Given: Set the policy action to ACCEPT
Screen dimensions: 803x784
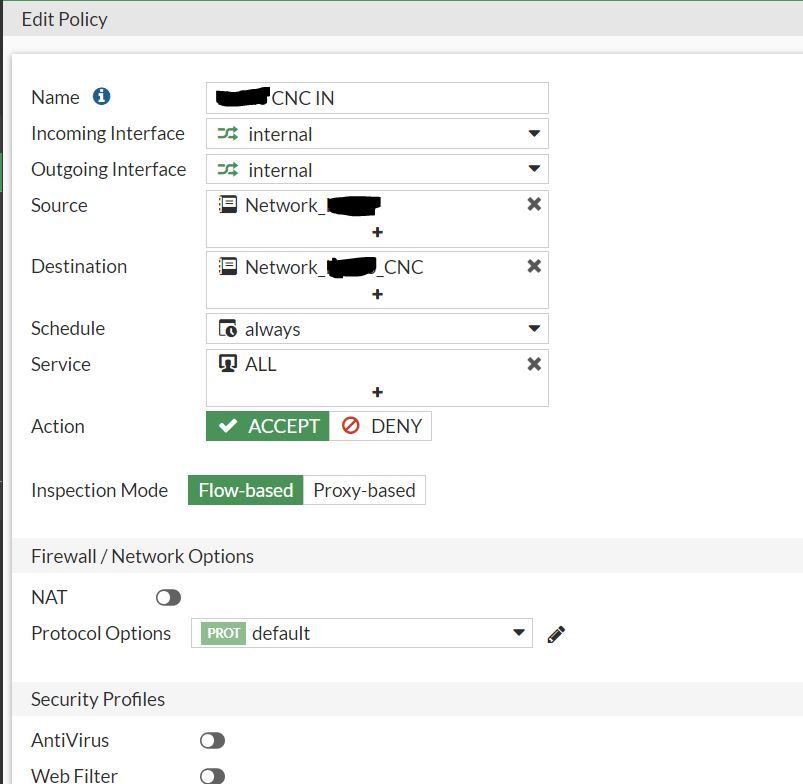Looking at the screenshot, I should pyautogui.click(x=268, y=426).
